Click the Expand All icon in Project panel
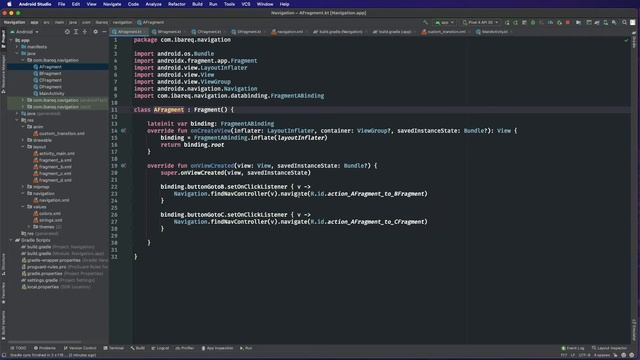The height and width of the screenshot is (360, 640). (x=76, y=31)
